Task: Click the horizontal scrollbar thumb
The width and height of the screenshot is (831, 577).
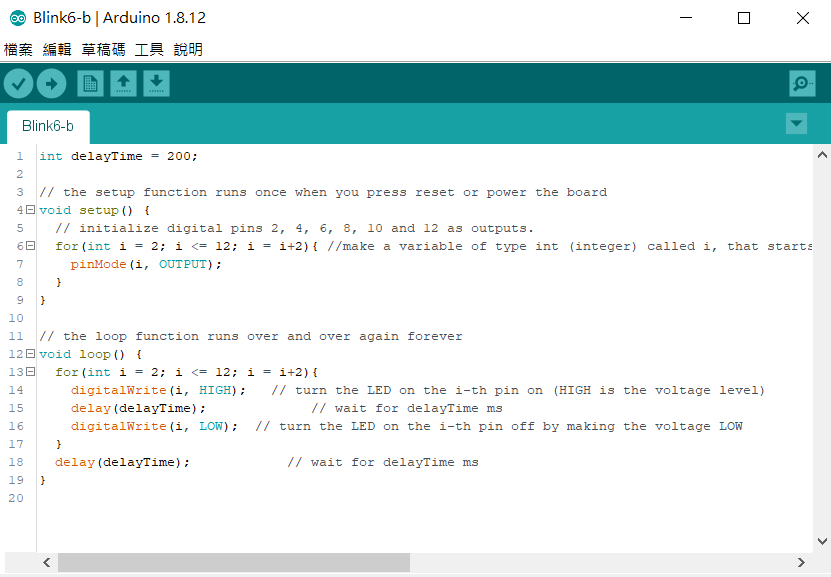Action: [x=233, y=563]
